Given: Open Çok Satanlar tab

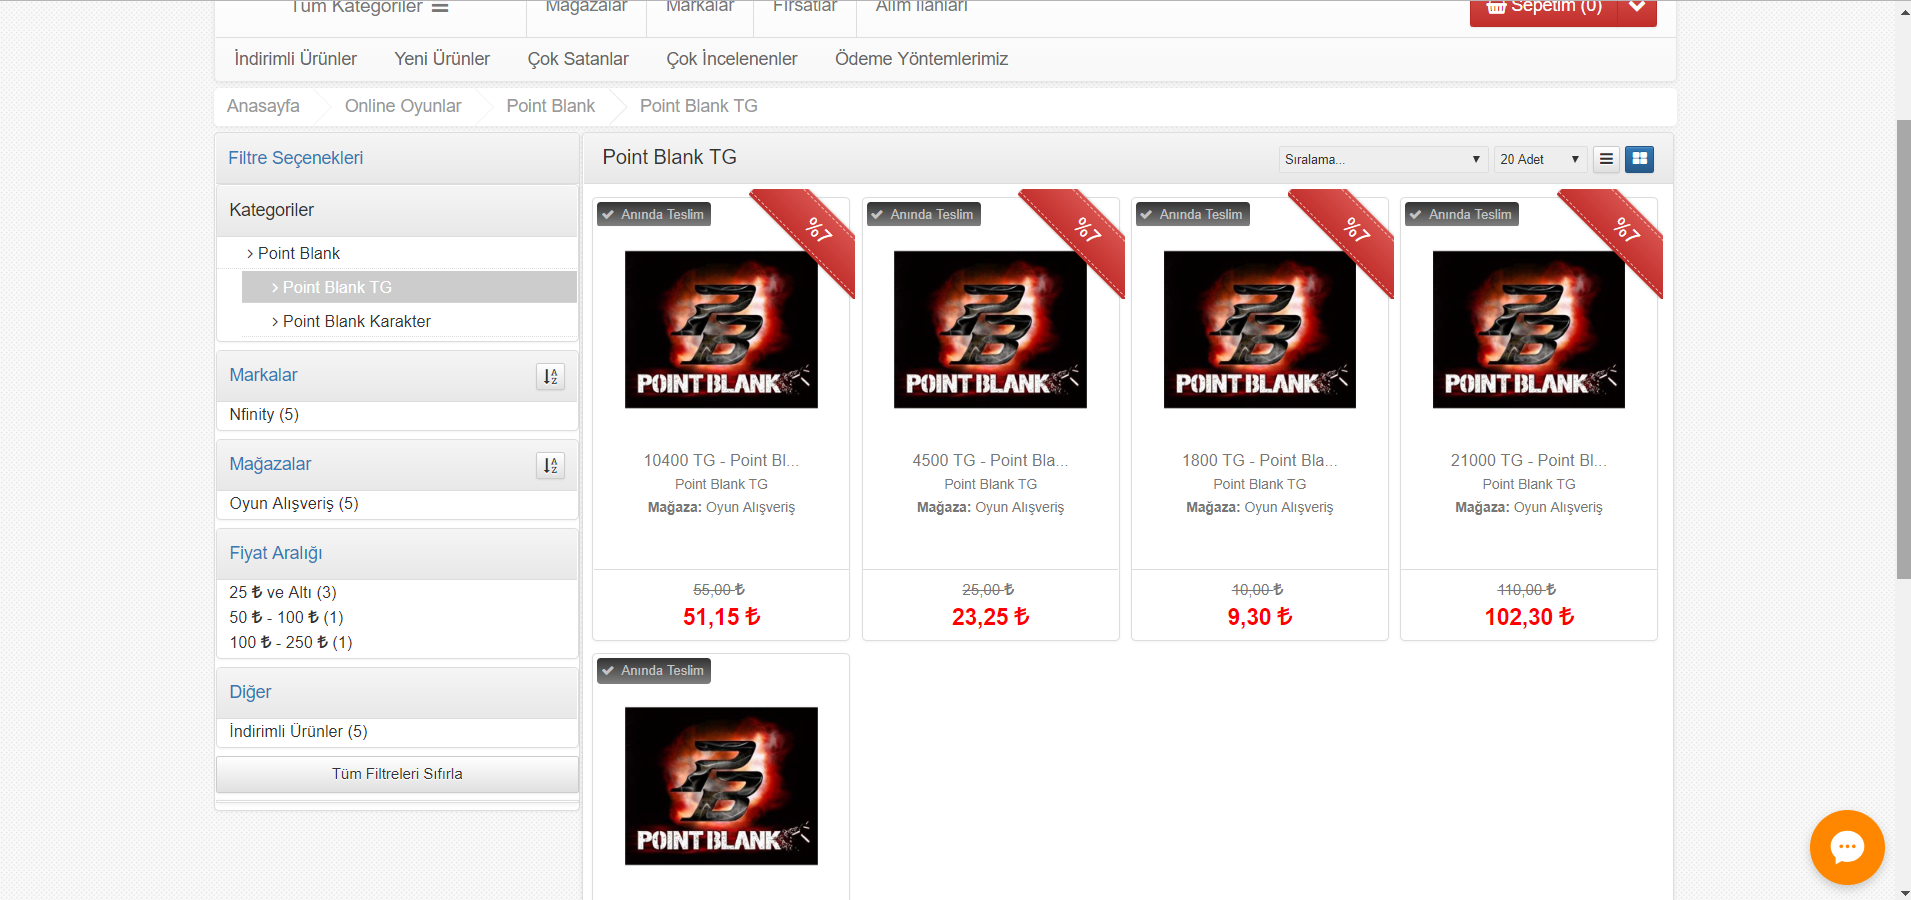Looking at the screenshot, I should 578,59.
